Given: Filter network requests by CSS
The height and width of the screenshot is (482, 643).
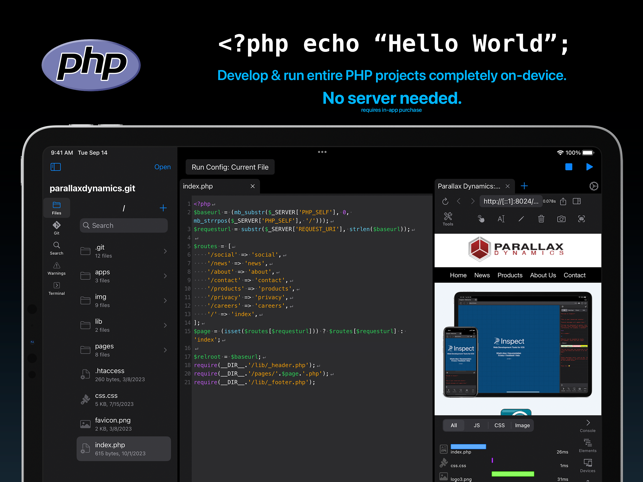Looking at the screenshot, I should 499,425.
